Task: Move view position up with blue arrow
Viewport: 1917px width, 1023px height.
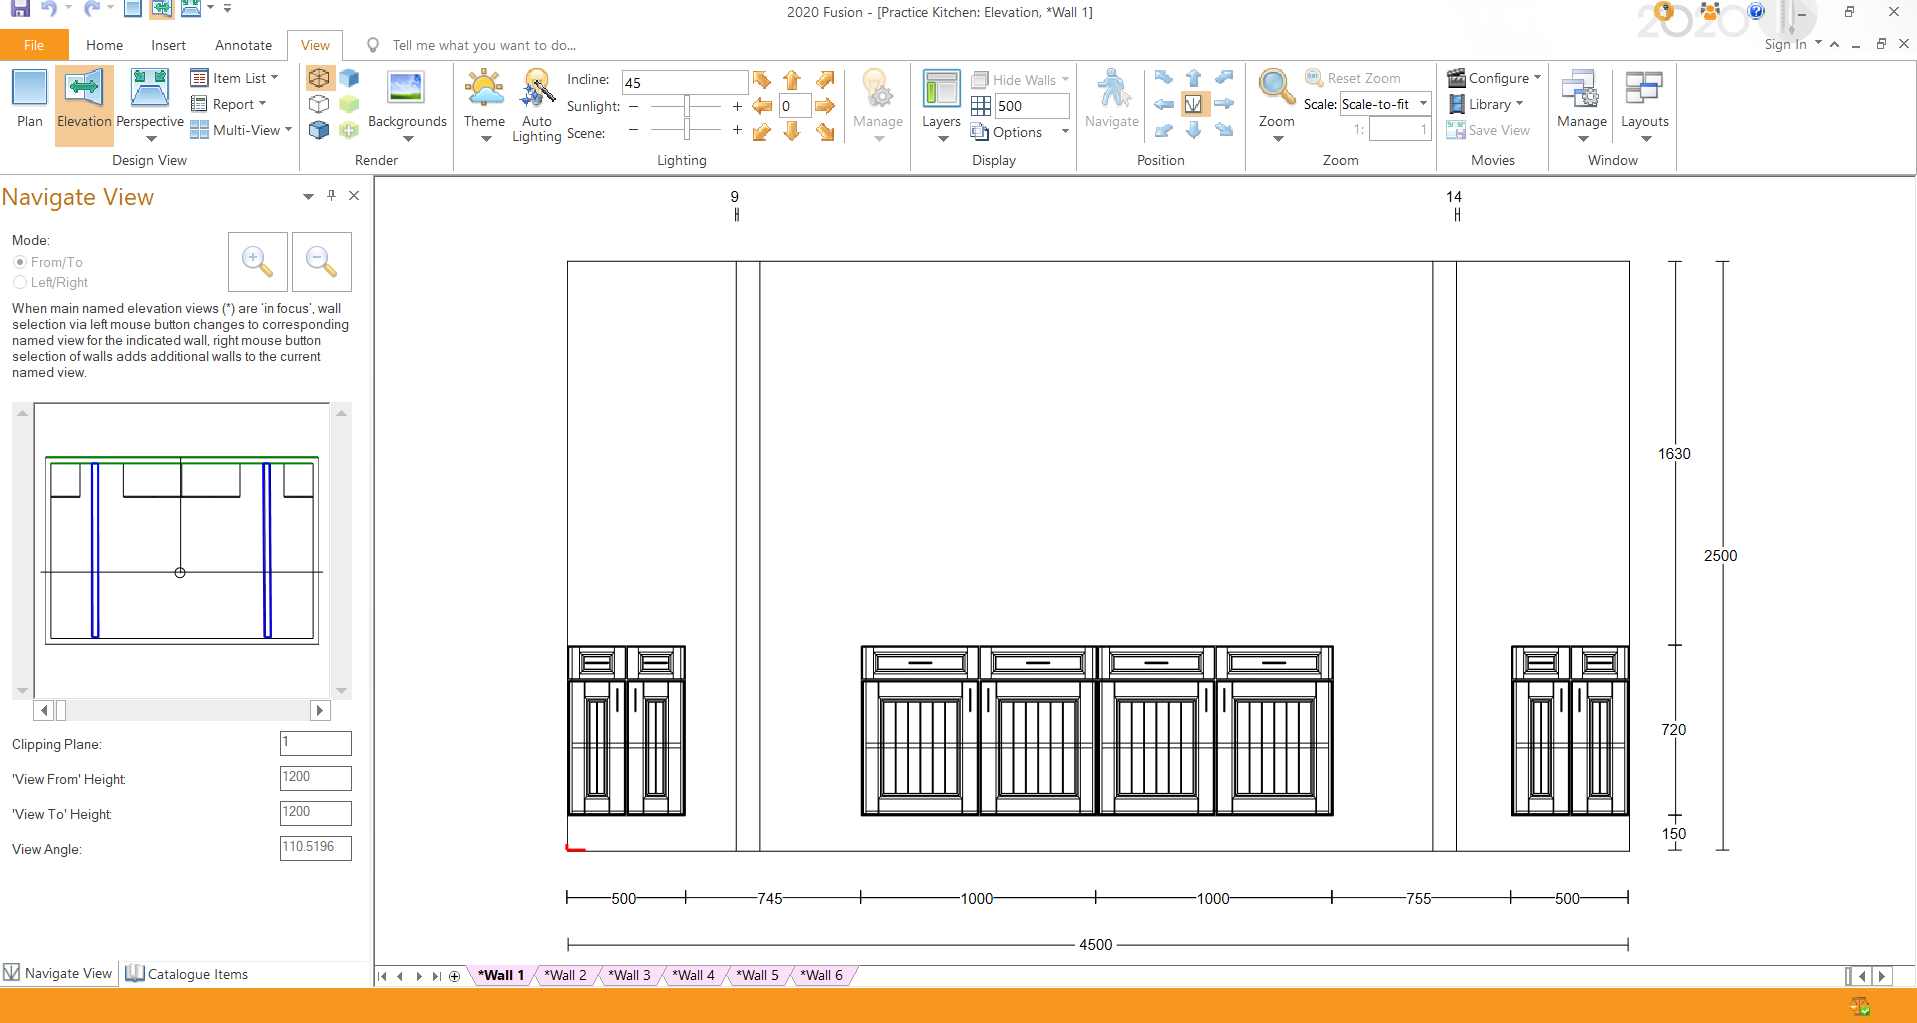Action: (1194, 78)
